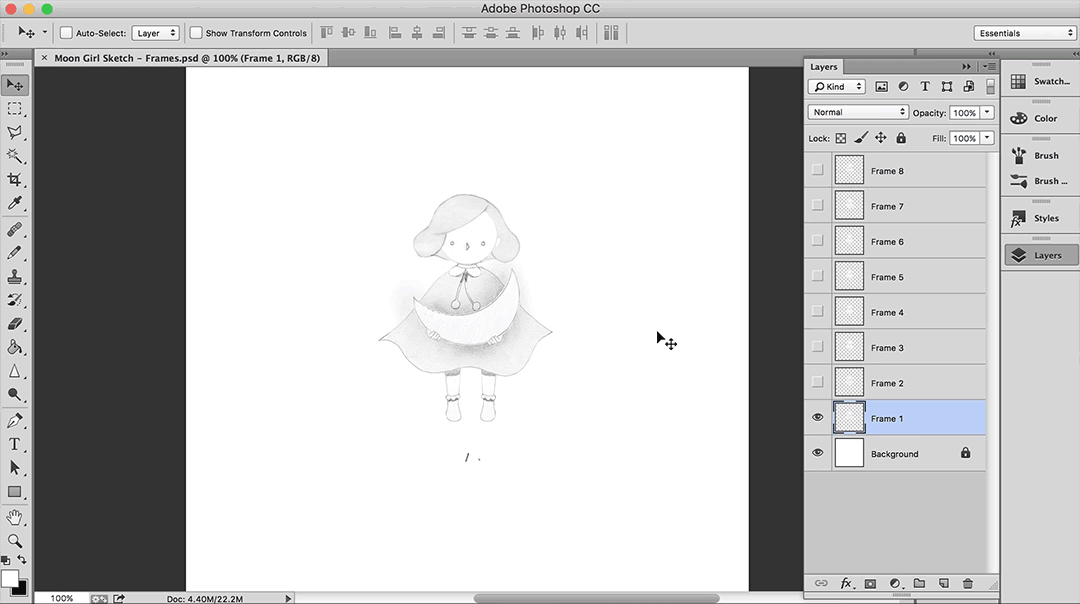1080x604 pixels.
Task: Select the Crop tool
Action: pyautogui.click(x=15, y=180)
